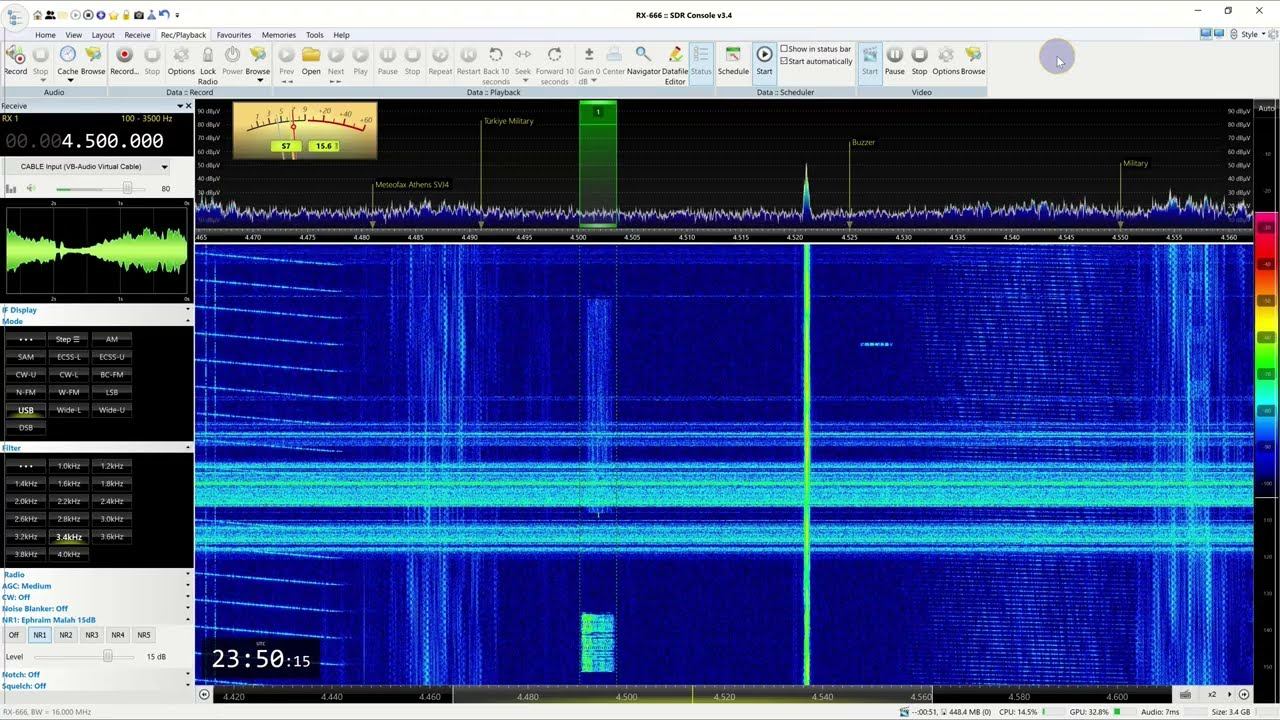1280x720 pixels.
Task: Expand the AGC: Medium section
Action: (188, 586)
